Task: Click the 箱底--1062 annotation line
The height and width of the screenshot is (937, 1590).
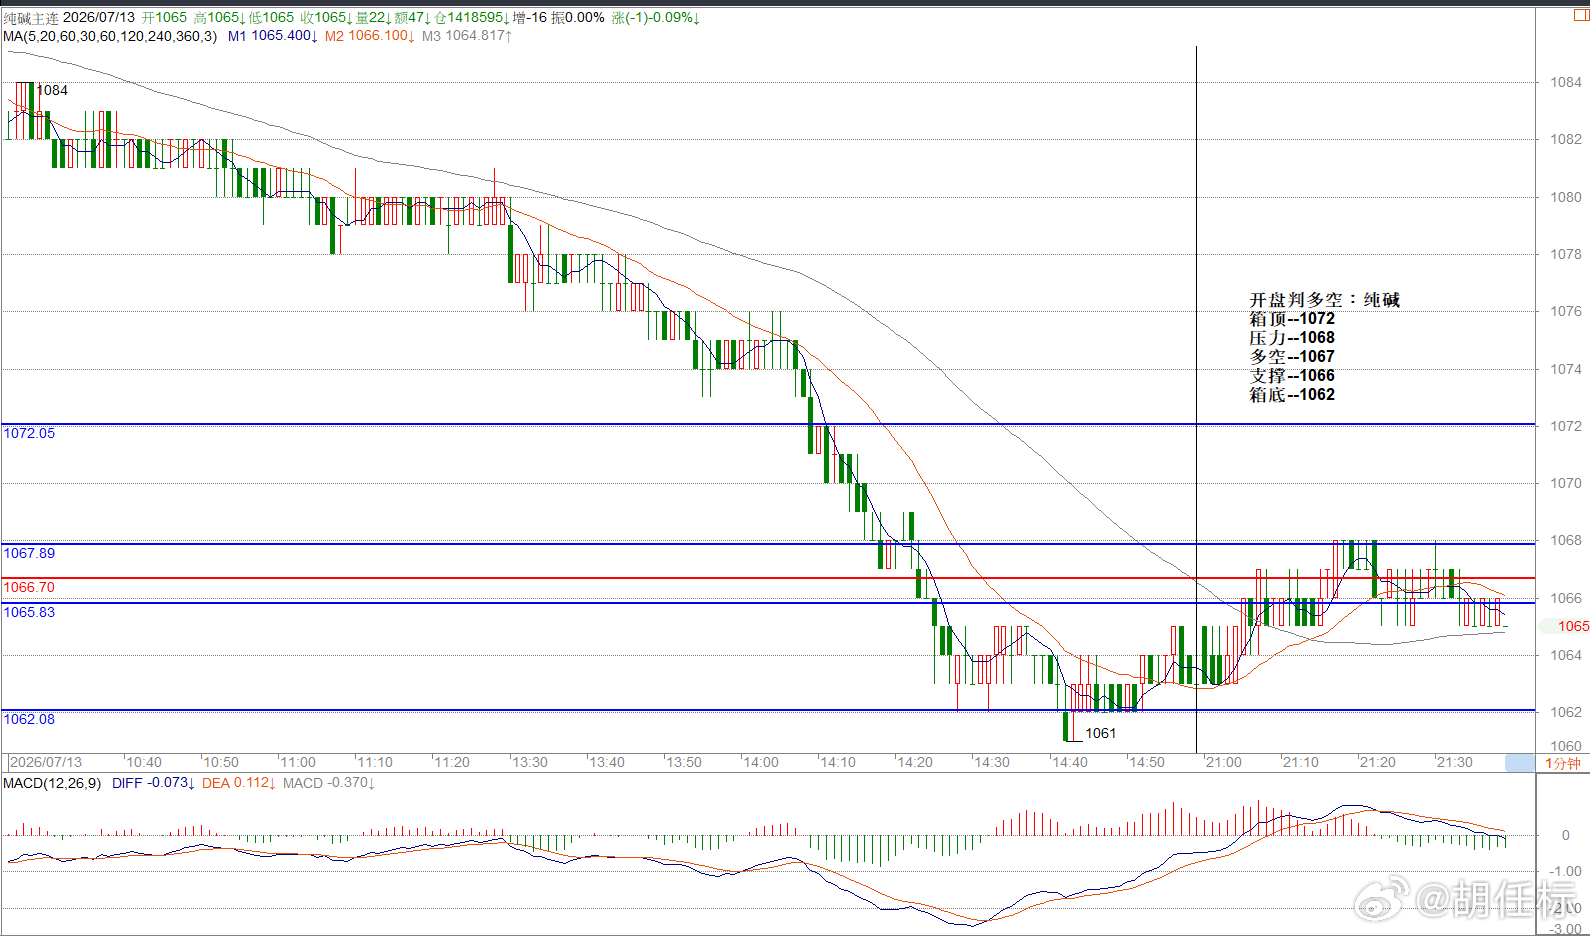Action: pos(1292,395)
